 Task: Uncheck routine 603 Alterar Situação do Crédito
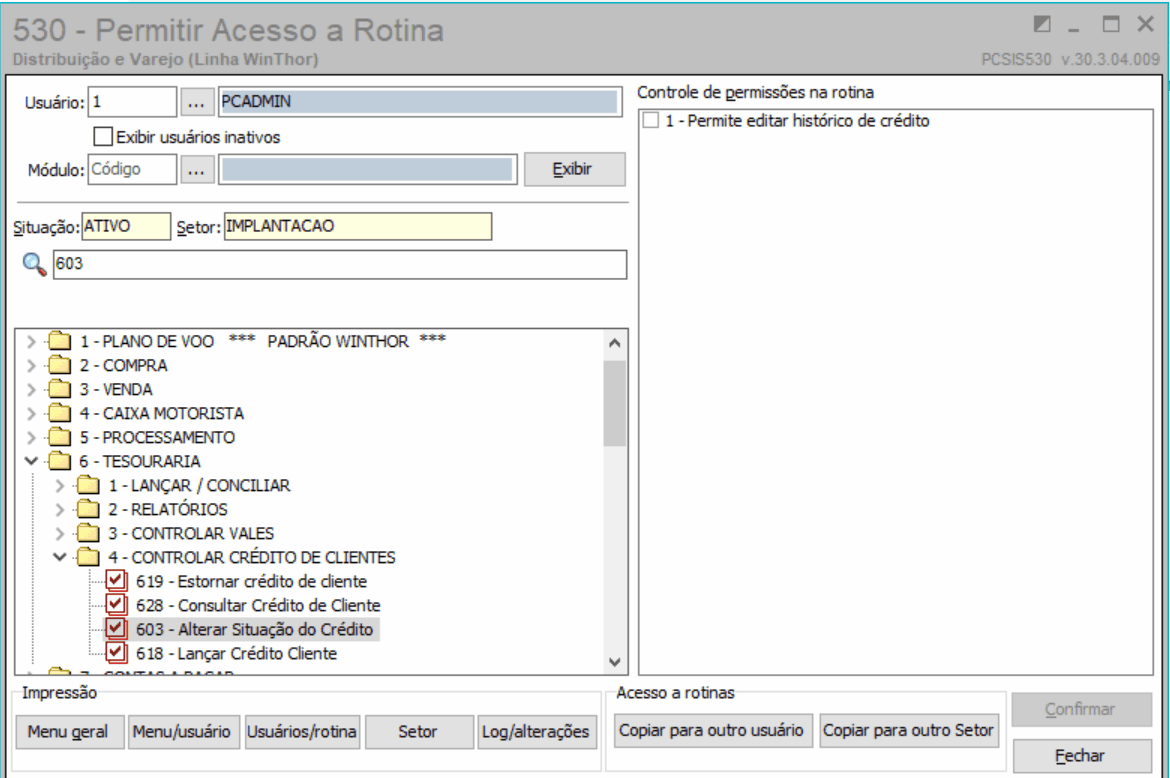pyautogui.click(x=116, y=629)
